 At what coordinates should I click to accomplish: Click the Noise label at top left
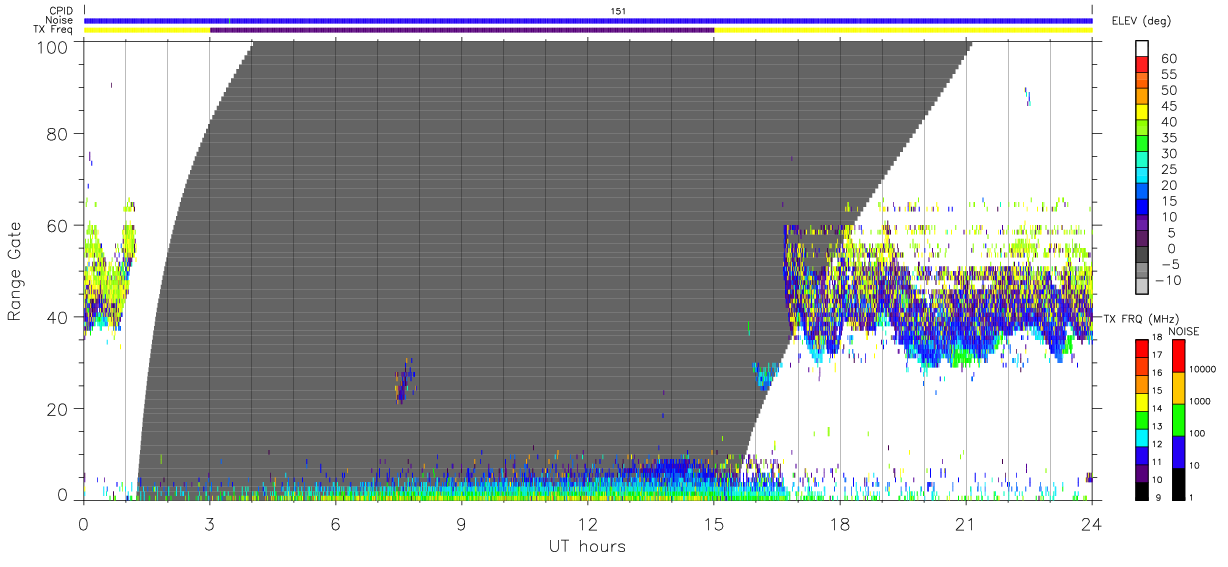tap(59, 20)
